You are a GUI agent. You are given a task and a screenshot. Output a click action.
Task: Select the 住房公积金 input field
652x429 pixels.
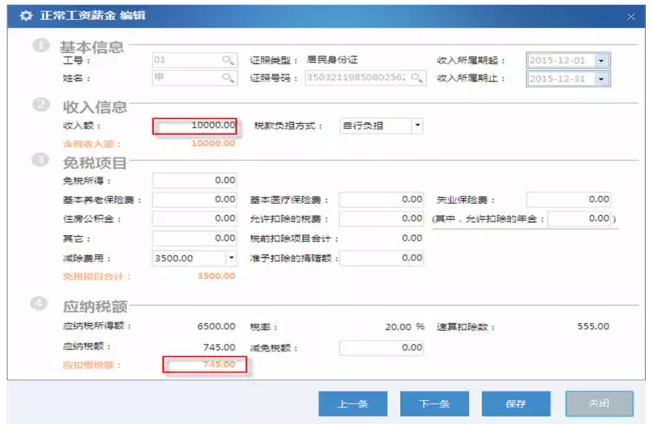(195, 219)
